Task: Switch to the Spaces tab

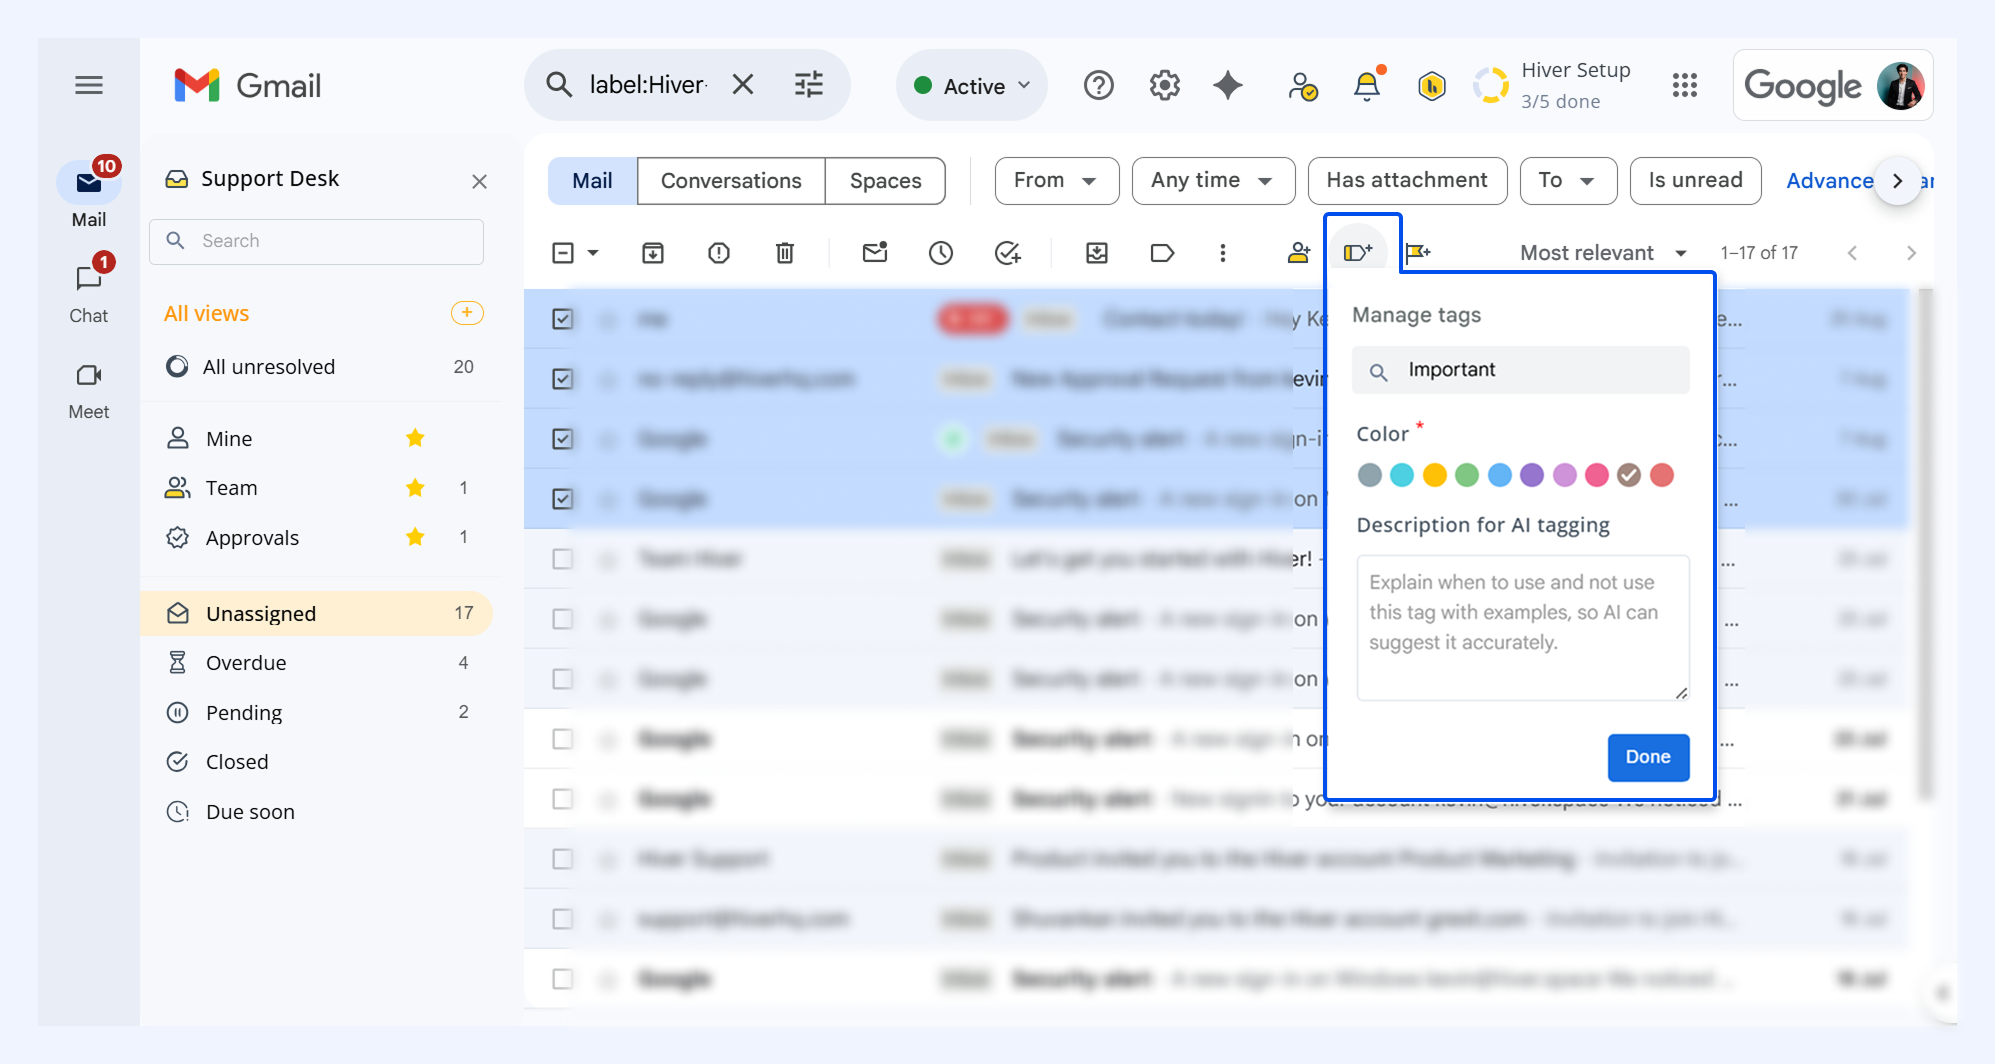Action: tap(886, 181)
